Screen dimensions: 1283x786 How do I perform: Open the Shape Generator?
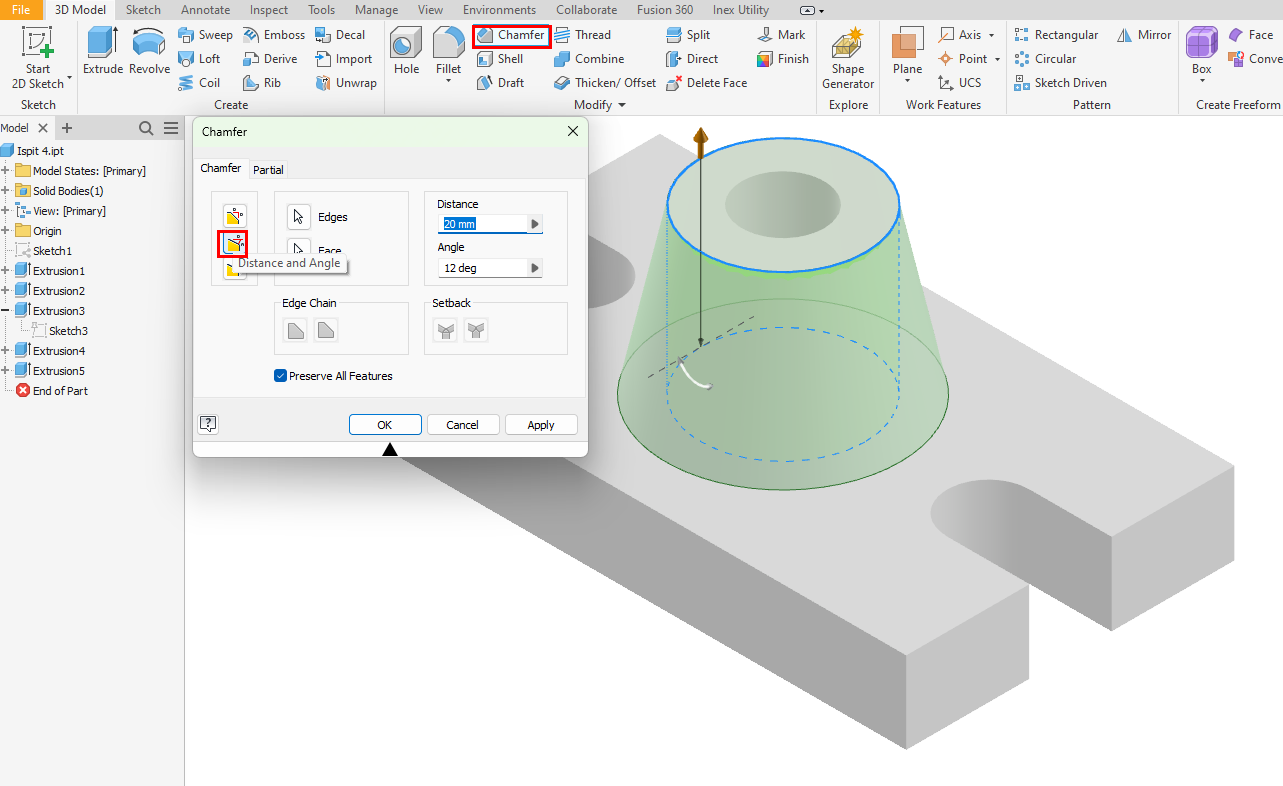[848, 58]
